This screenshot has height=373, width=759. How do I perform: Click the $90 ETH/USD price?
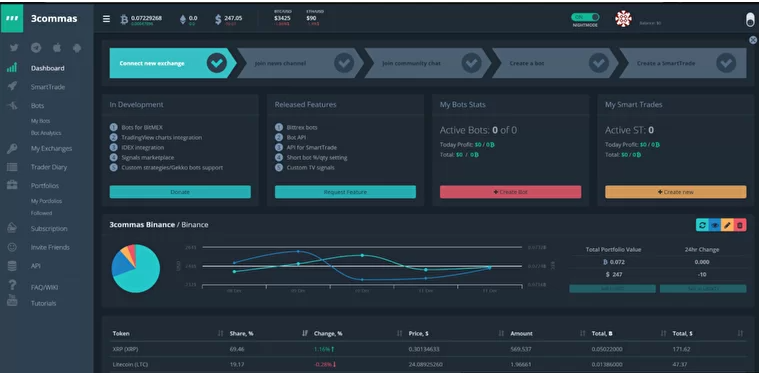[x=311, y=18]
